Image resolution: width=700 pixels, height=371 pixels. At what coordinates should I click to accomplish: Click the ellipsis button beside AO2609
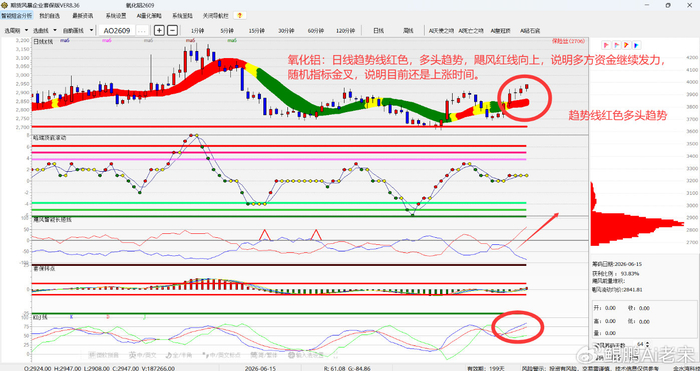142,30
